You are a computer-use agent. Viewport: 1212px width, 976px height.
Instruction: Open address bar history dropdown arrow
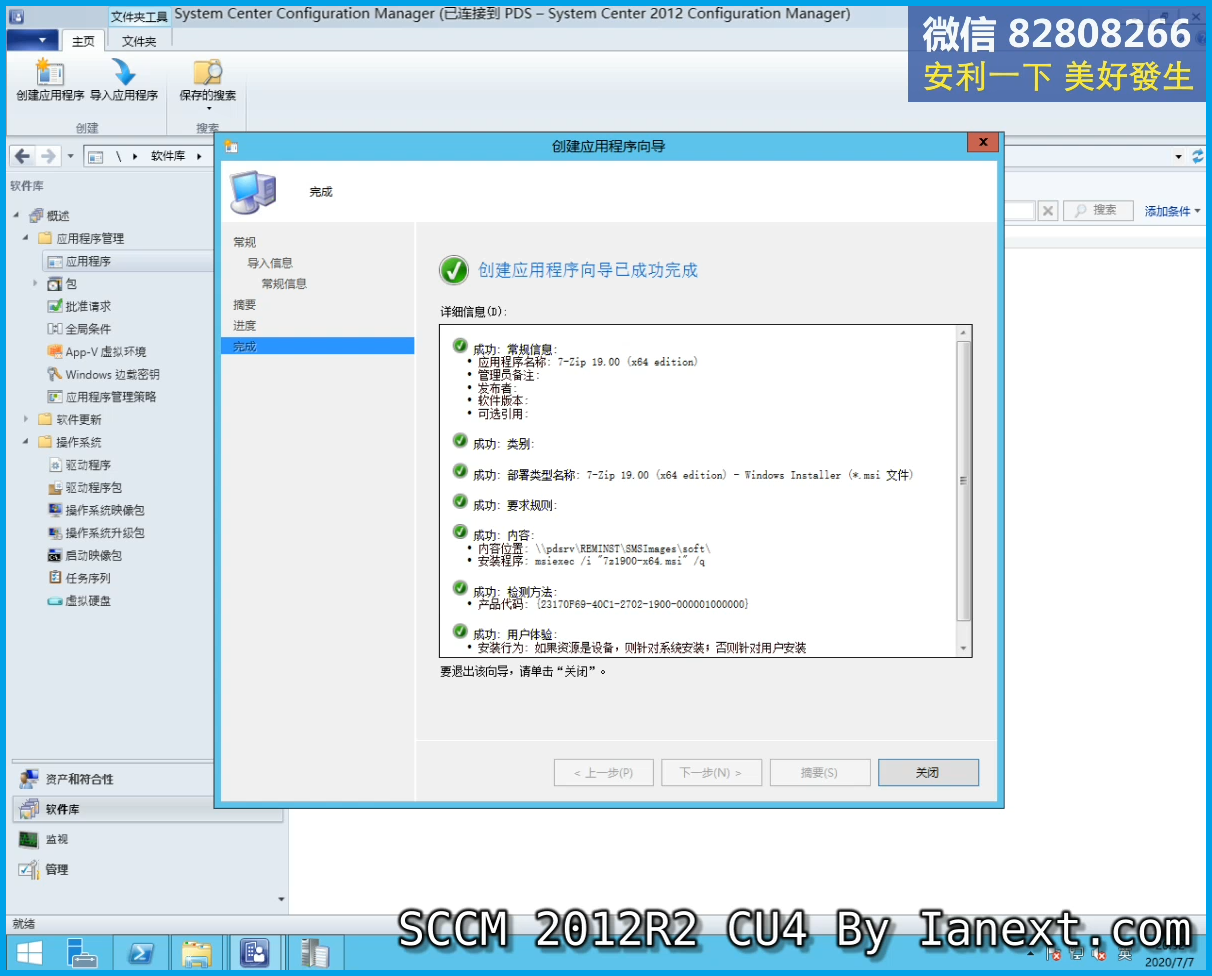click(1179, 157)
